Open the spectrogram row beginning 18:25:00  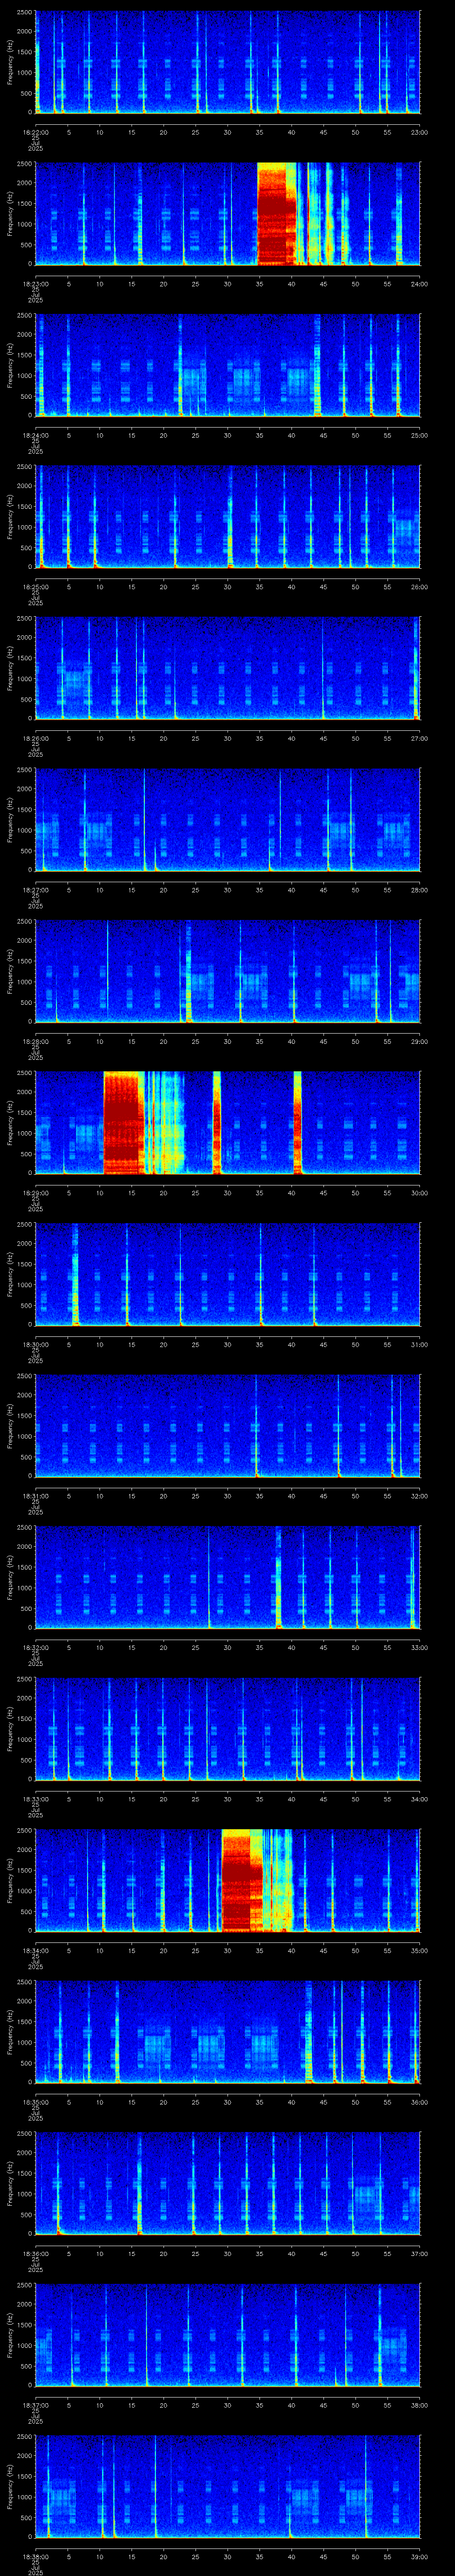tap(228, 517)
